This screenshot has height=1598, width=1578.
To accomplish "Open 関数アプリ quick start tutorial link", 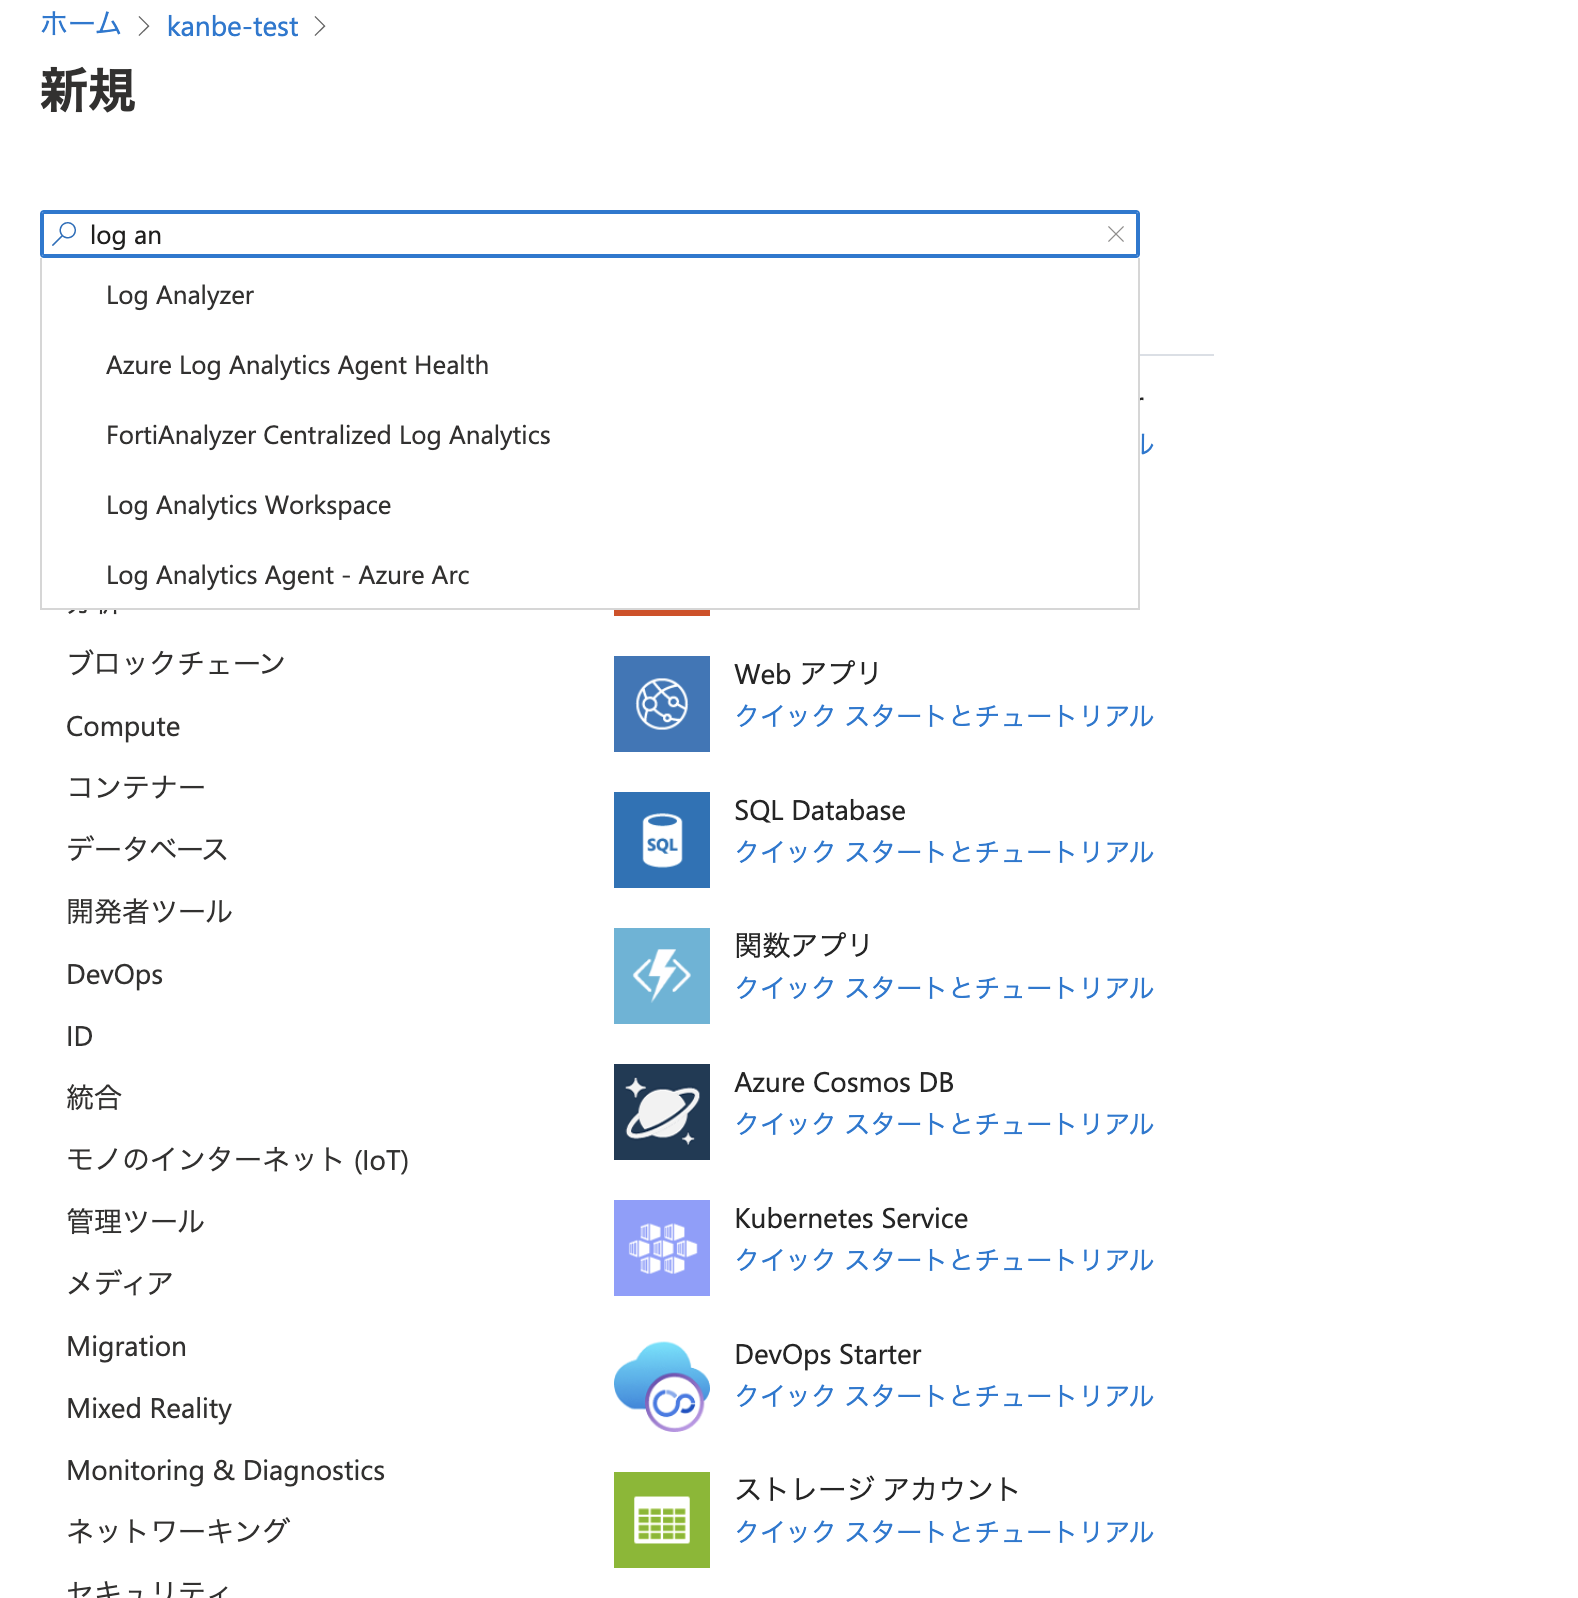I will pos(944,988).
